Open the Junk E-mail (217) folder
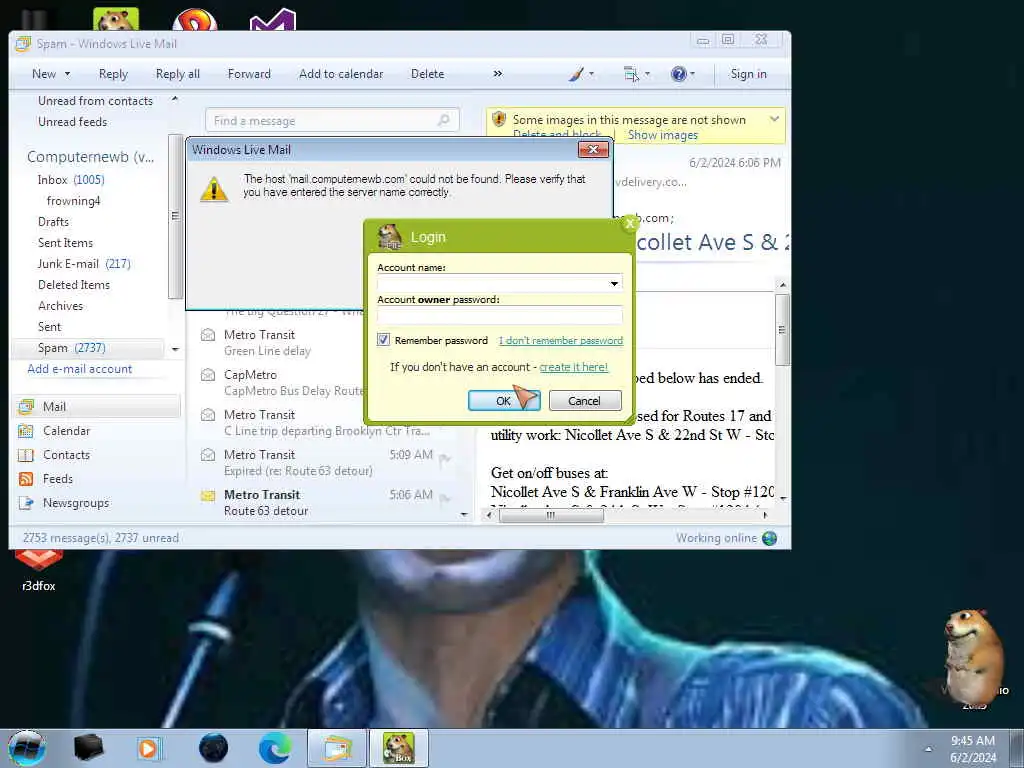 [x=84, y=263]
